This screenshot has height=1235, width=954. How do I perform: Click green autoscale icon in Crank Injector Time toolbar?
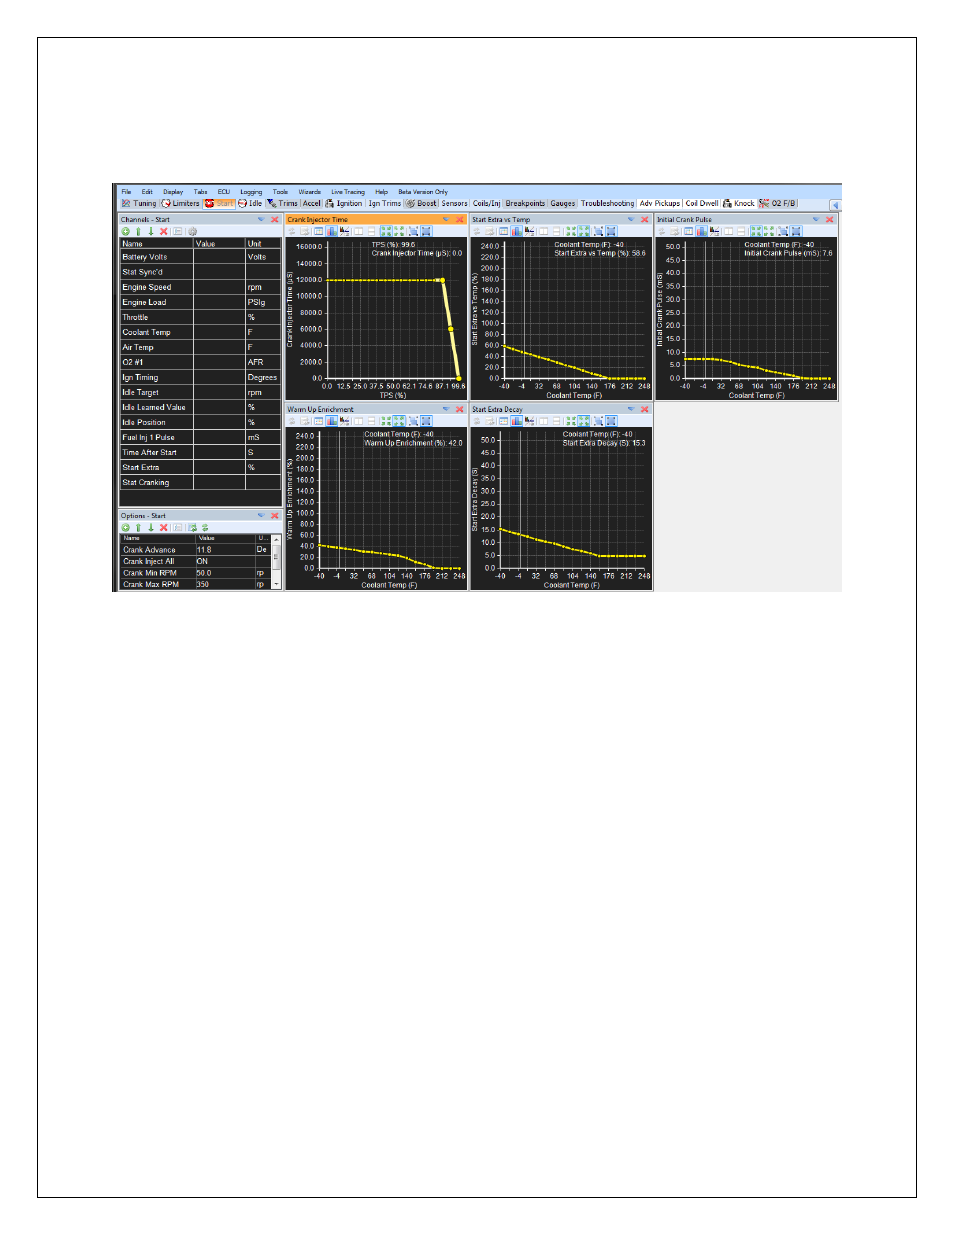coord(385,231)
